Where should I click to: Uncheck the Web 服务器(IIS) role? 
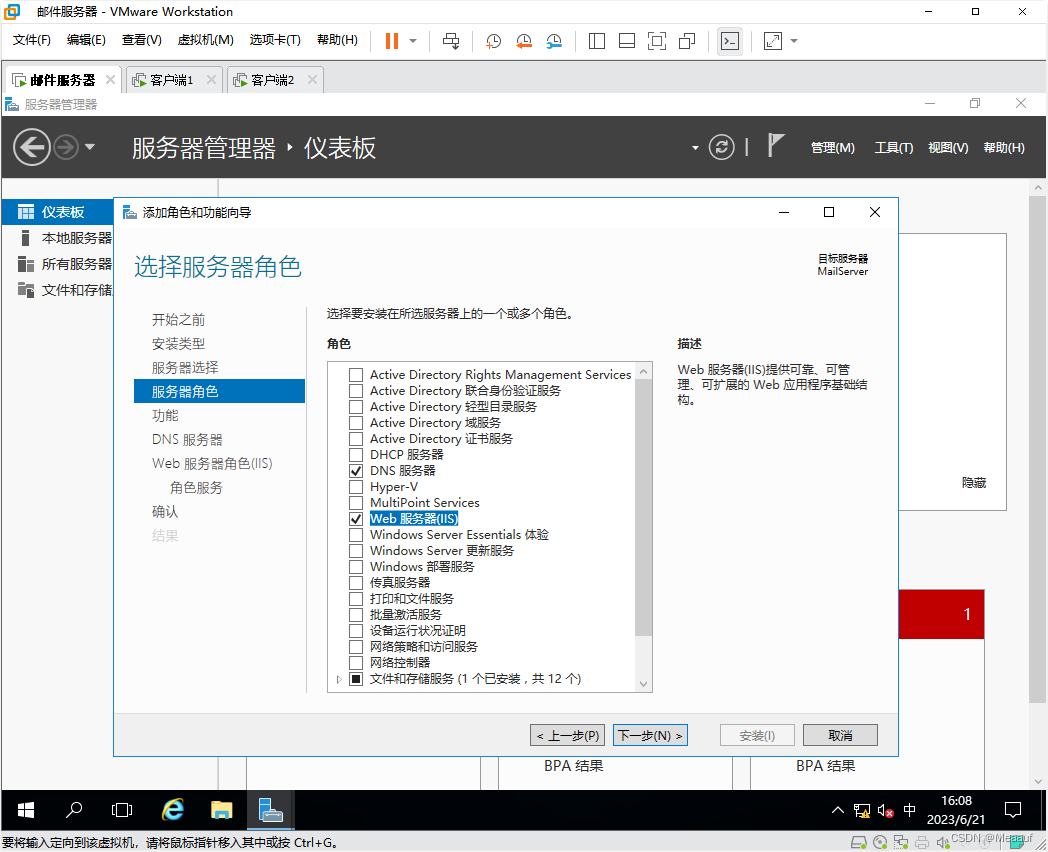356,519
